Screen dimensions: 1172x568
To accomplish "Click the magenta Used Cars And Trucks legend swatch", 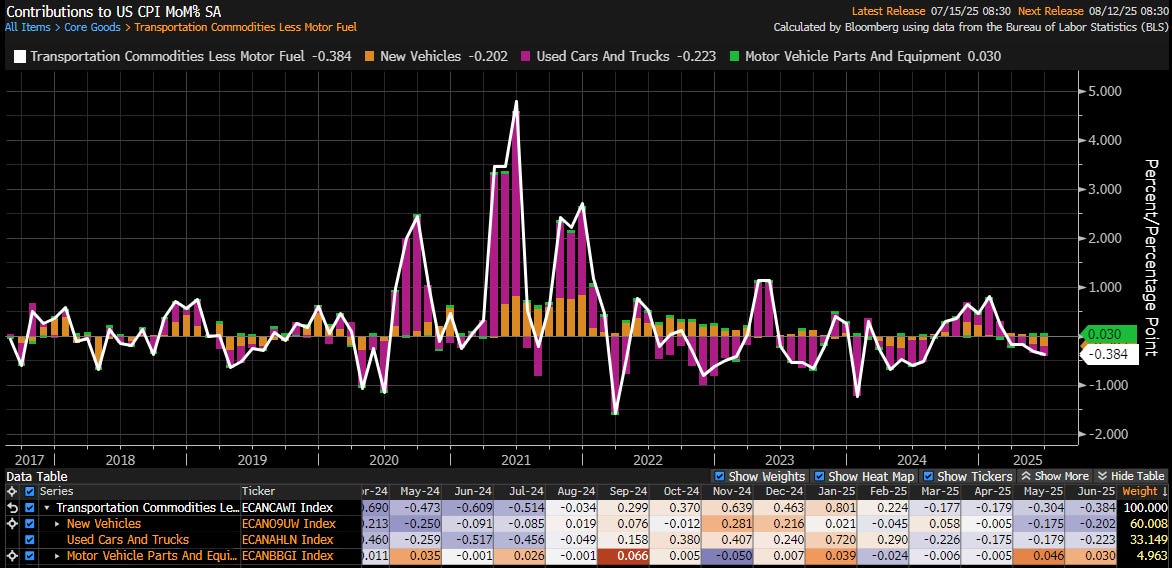I will coord(525,56).
